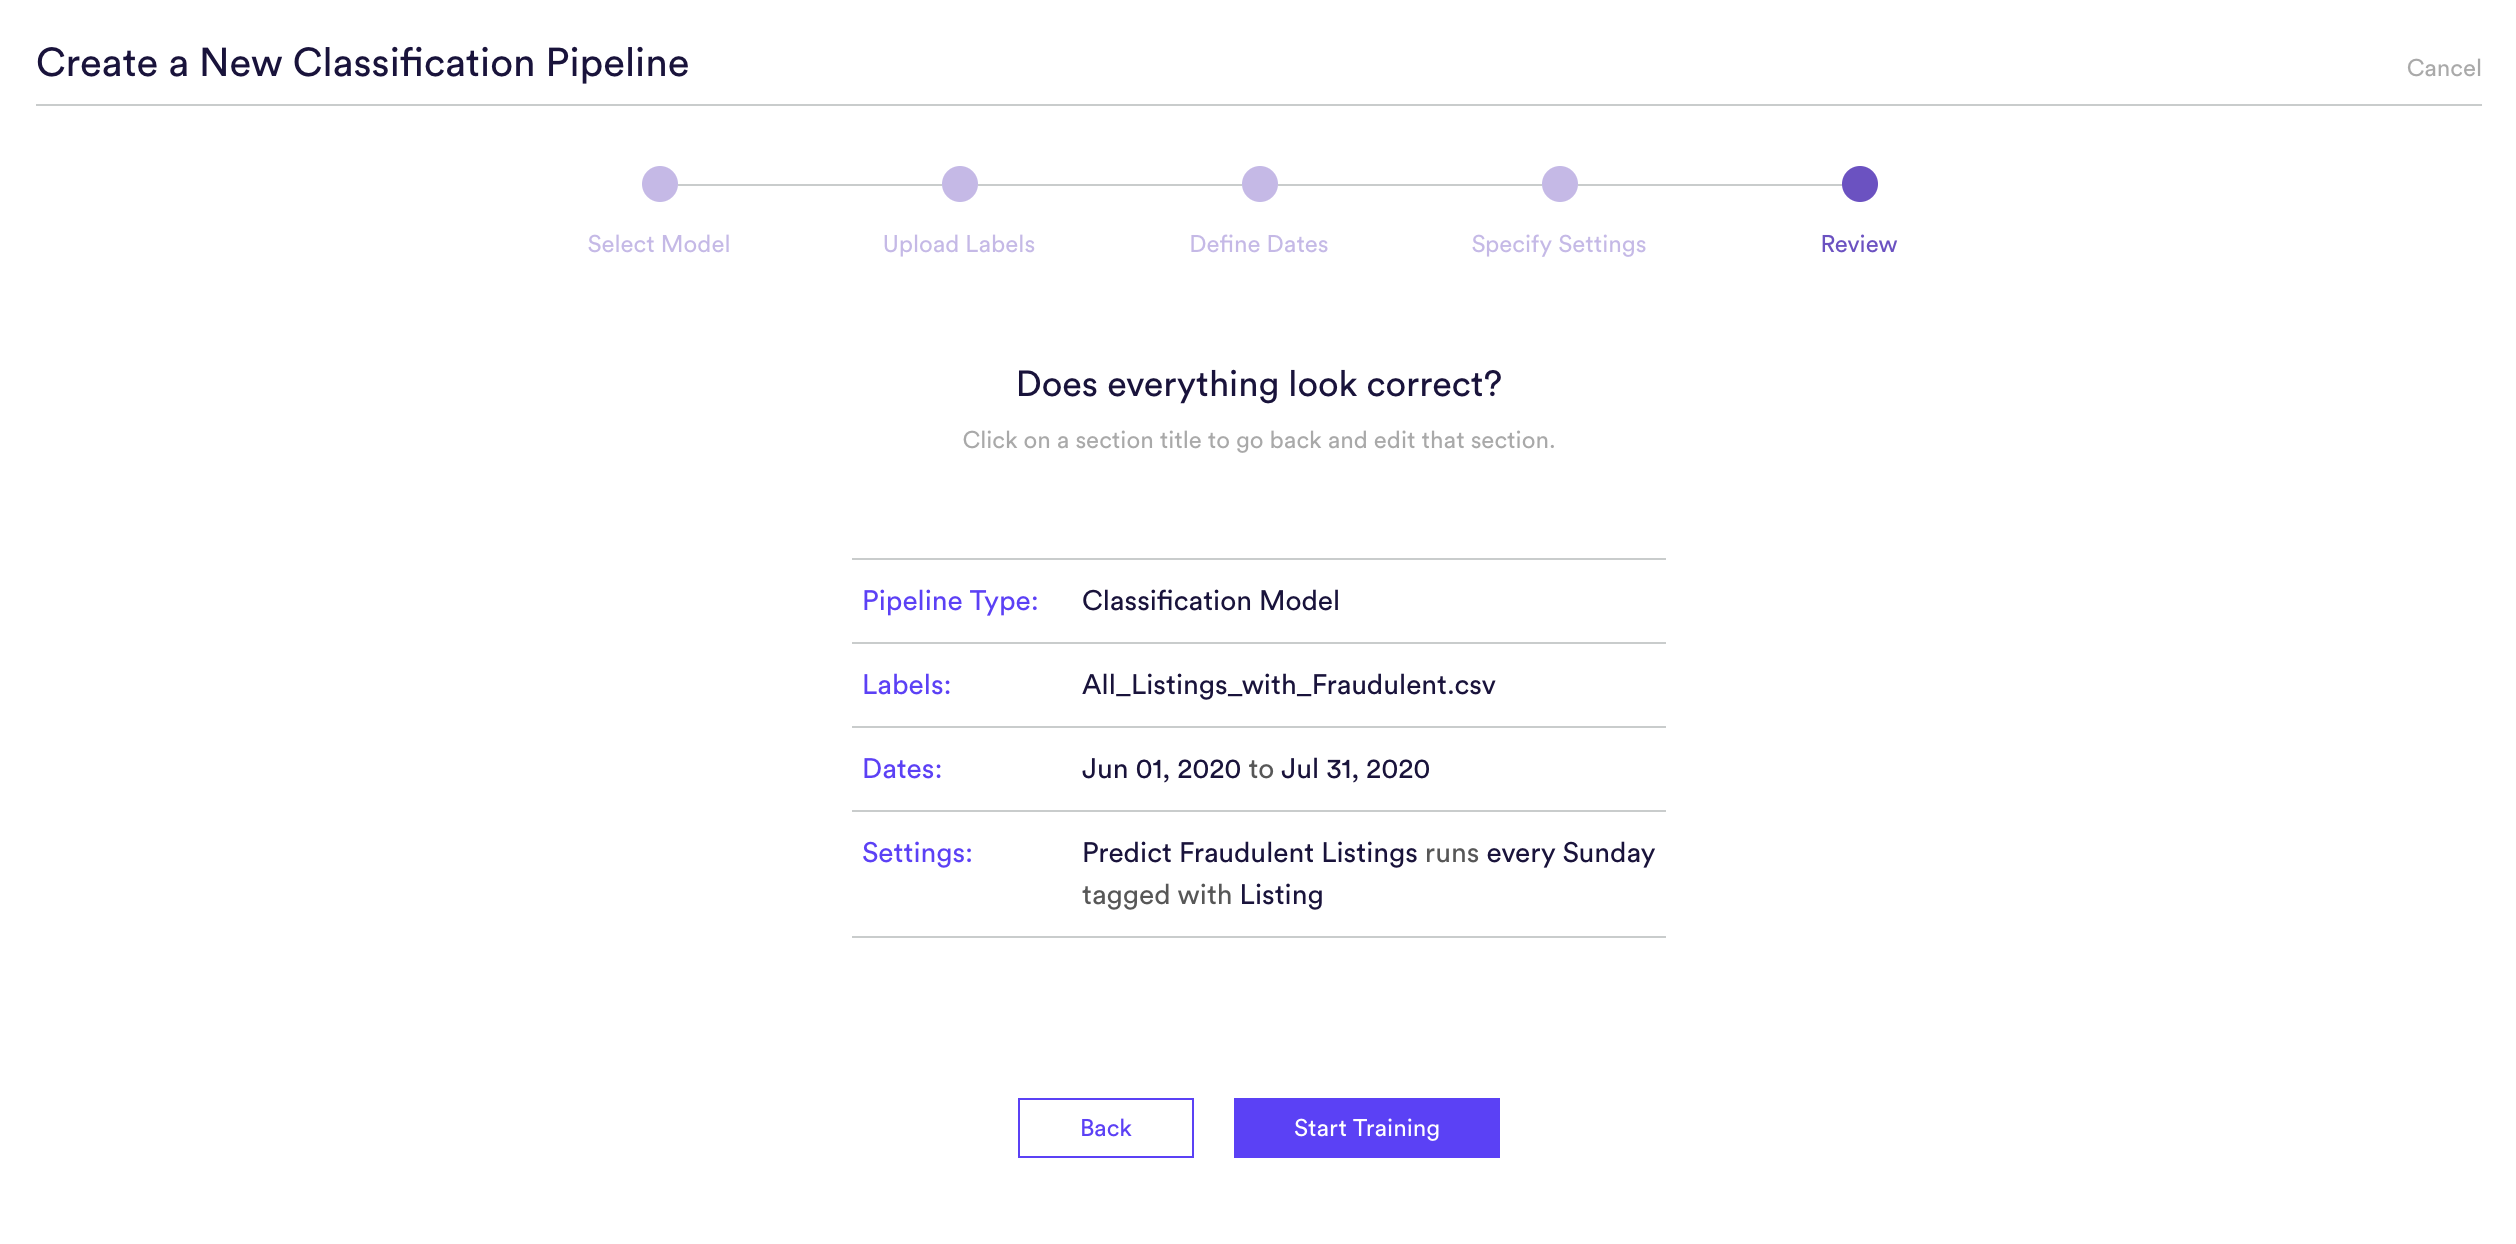Open the Select Model step label
Screen dimensions: 2516x1244
[x=659, y=244]
